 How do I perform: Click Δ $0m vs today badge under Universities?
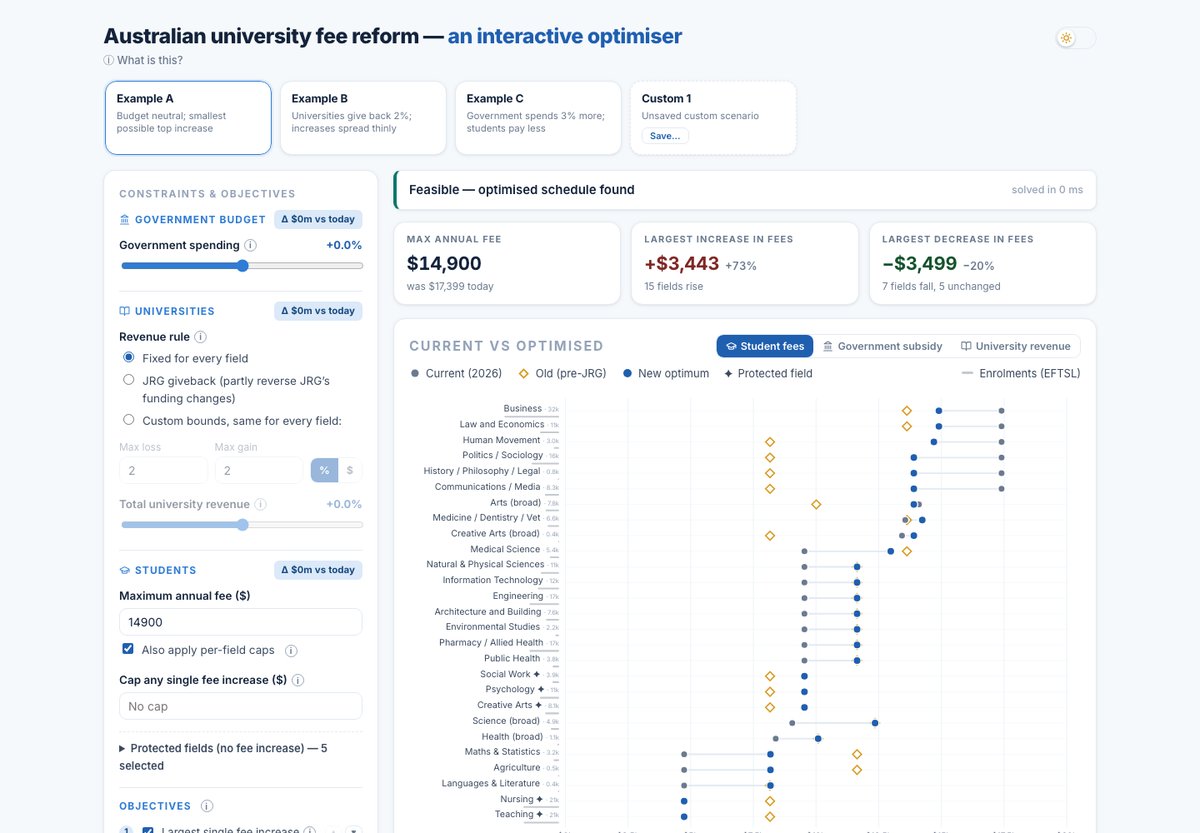(x=318, y=311)
